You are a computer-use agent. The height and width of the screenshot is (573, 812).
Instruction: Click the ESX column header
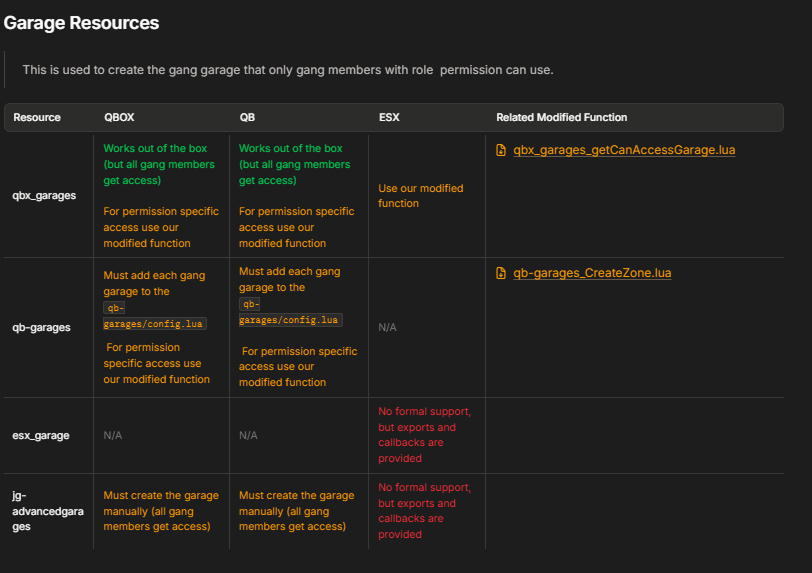(x=389, y=118)
